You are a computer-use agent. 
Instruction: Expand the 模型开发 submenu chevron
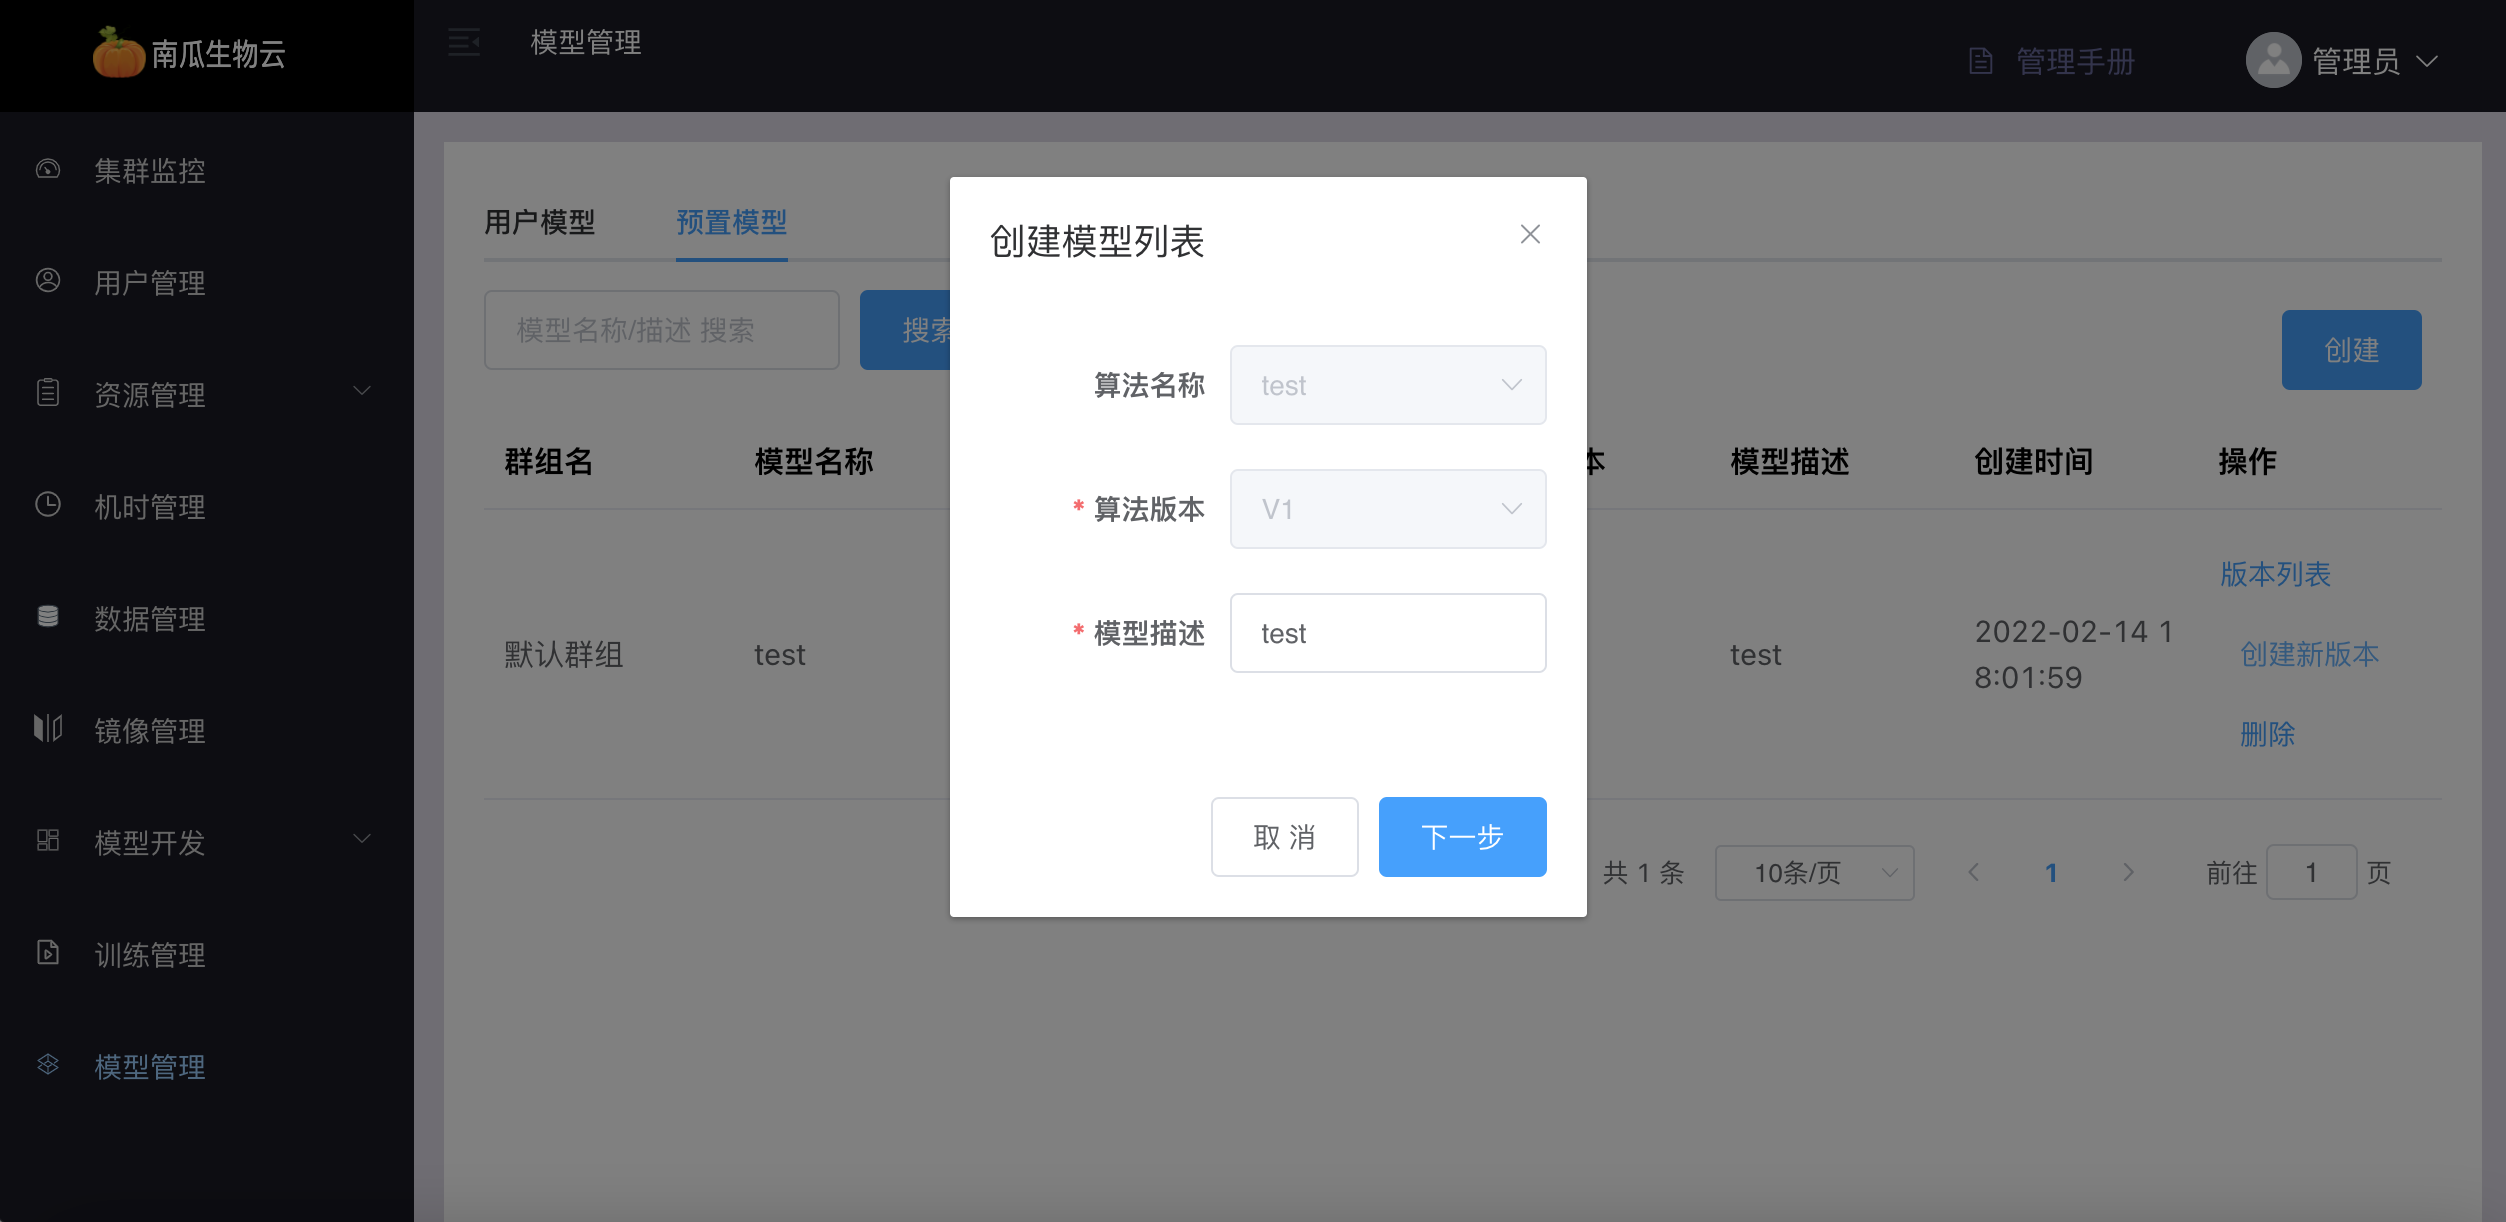pyautogui.click(x=362, y=839)
